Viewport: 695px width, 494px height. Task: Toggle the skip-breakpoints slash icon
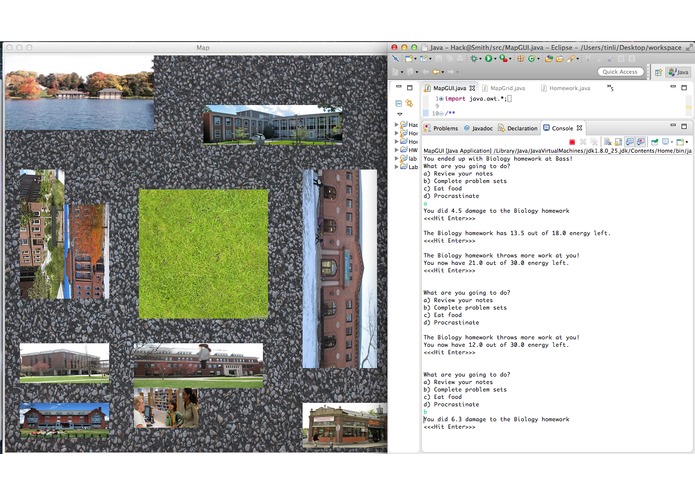(x=395, y=58)
